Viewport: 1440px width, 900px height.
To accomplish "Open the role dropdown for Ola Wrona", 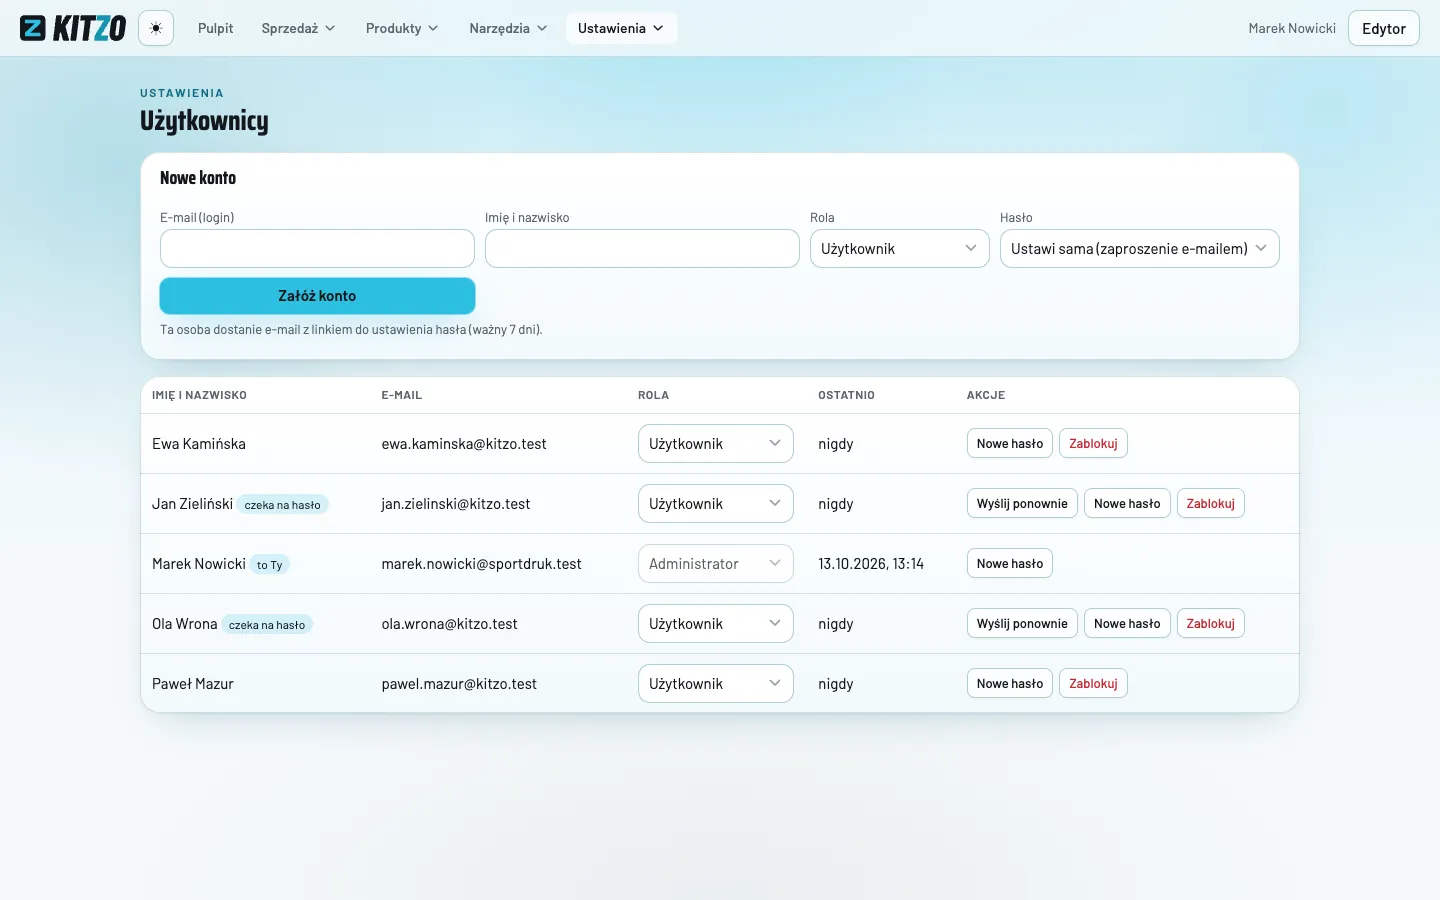I will pyautogui.click(x=715, y=624).
